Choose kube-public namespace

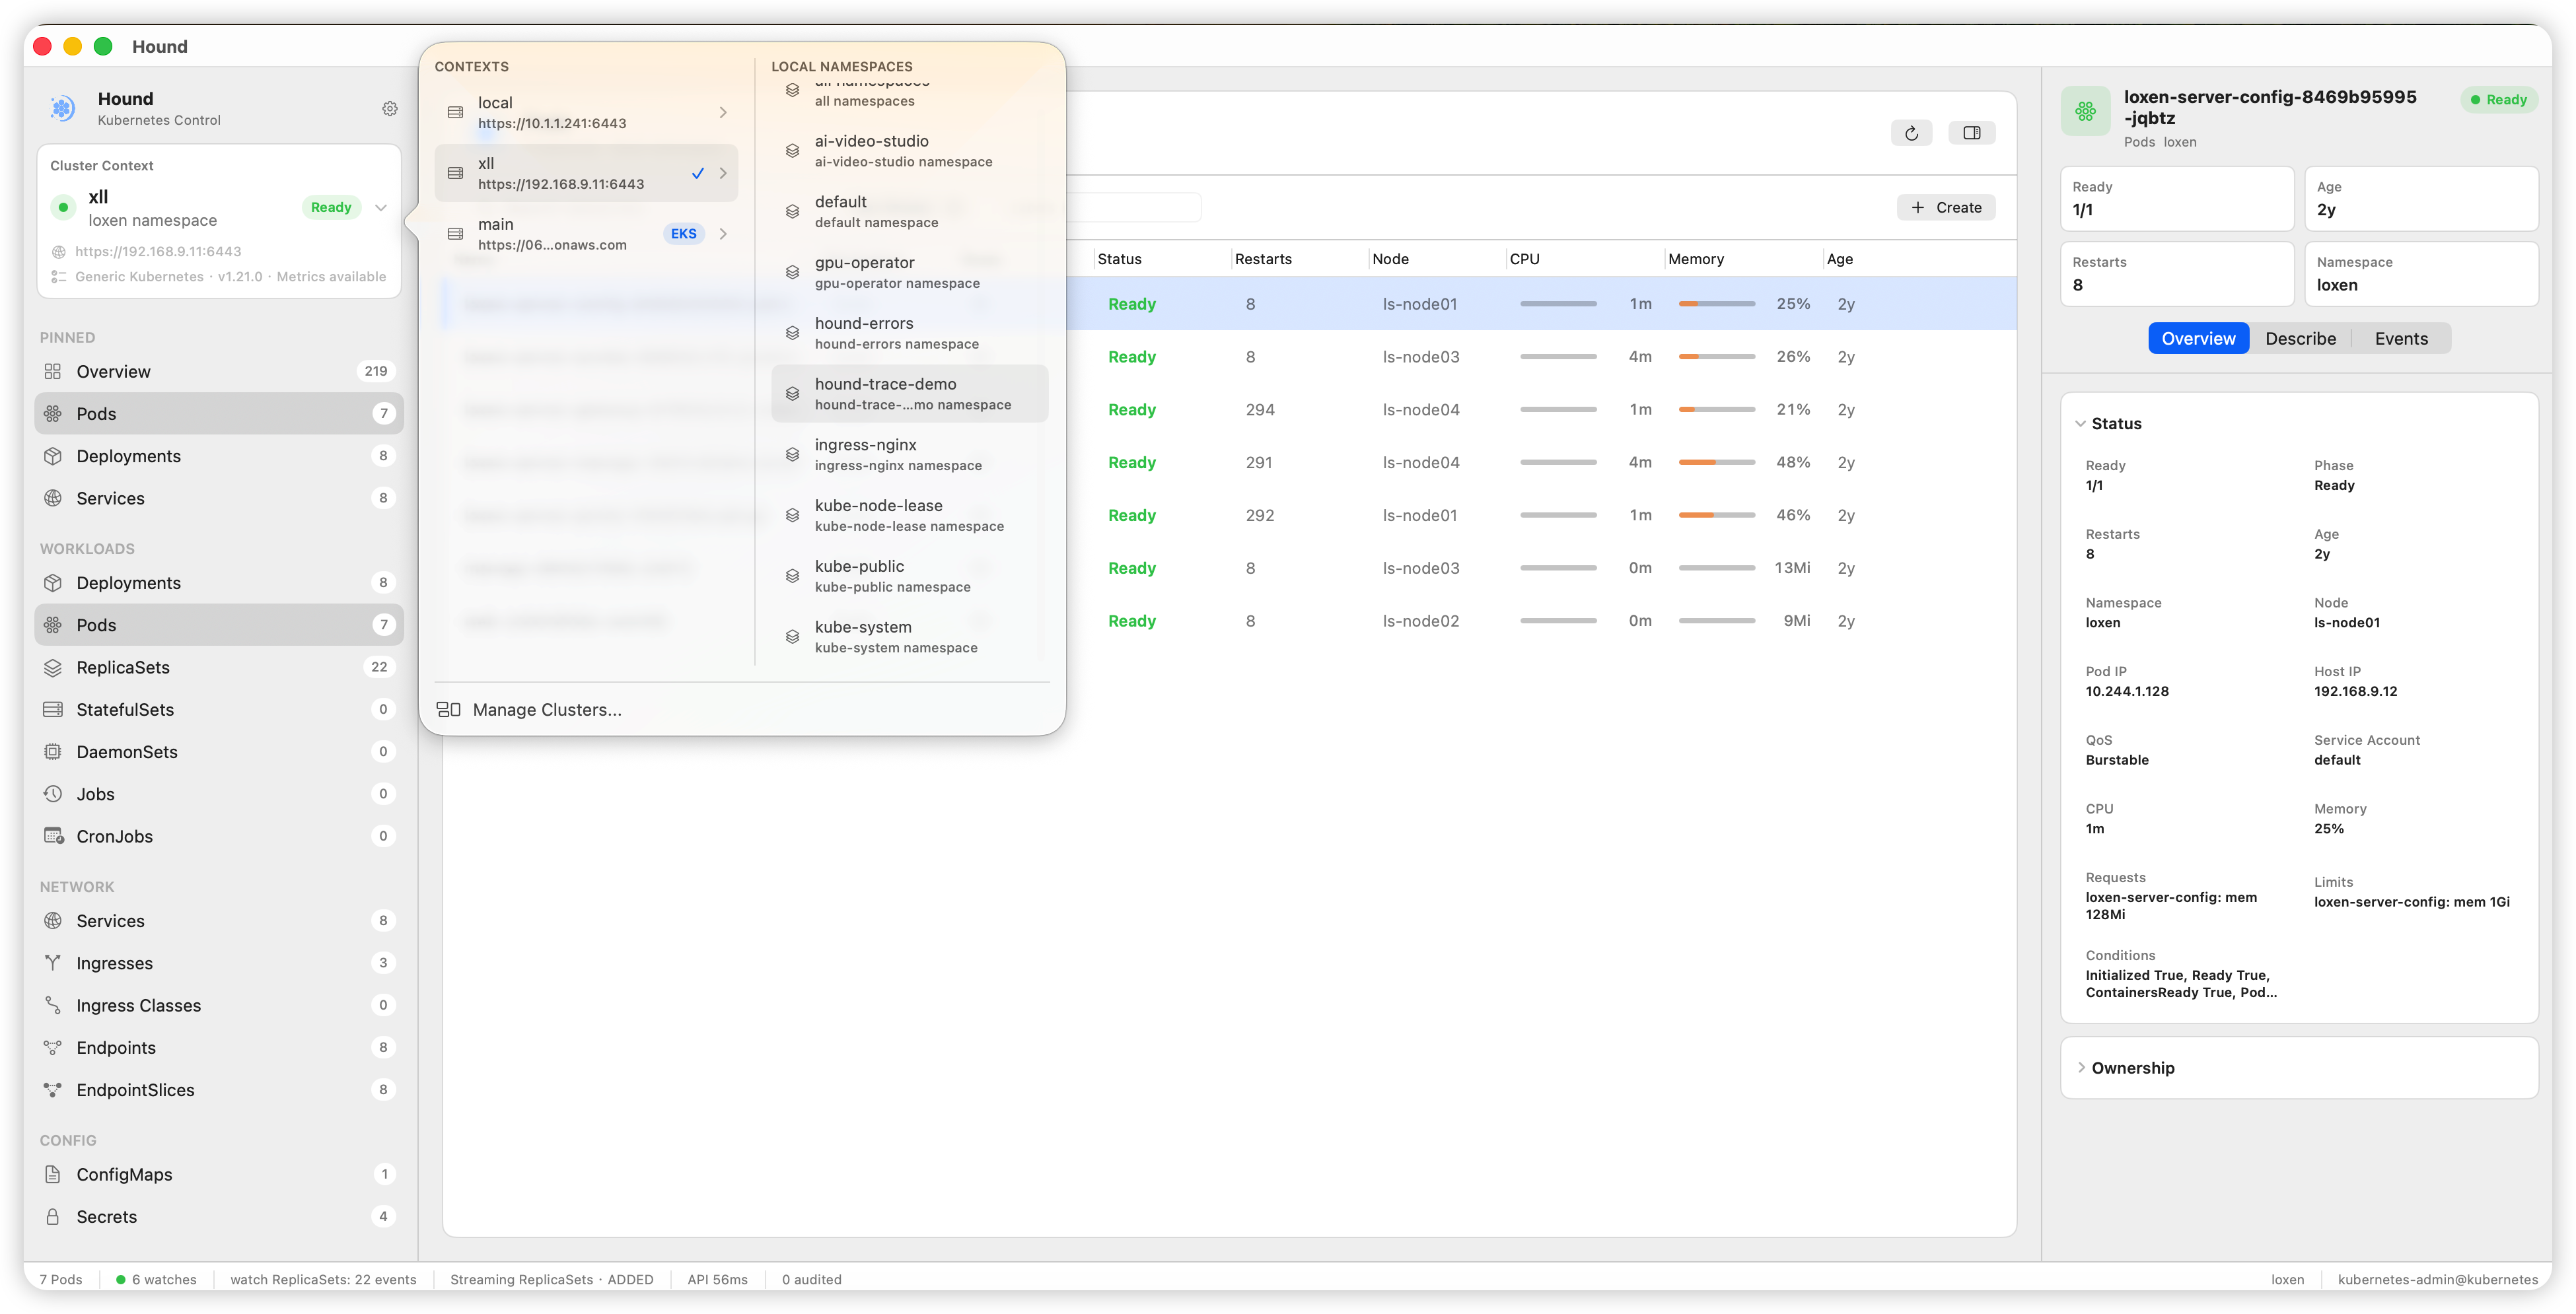coord(909,576)
